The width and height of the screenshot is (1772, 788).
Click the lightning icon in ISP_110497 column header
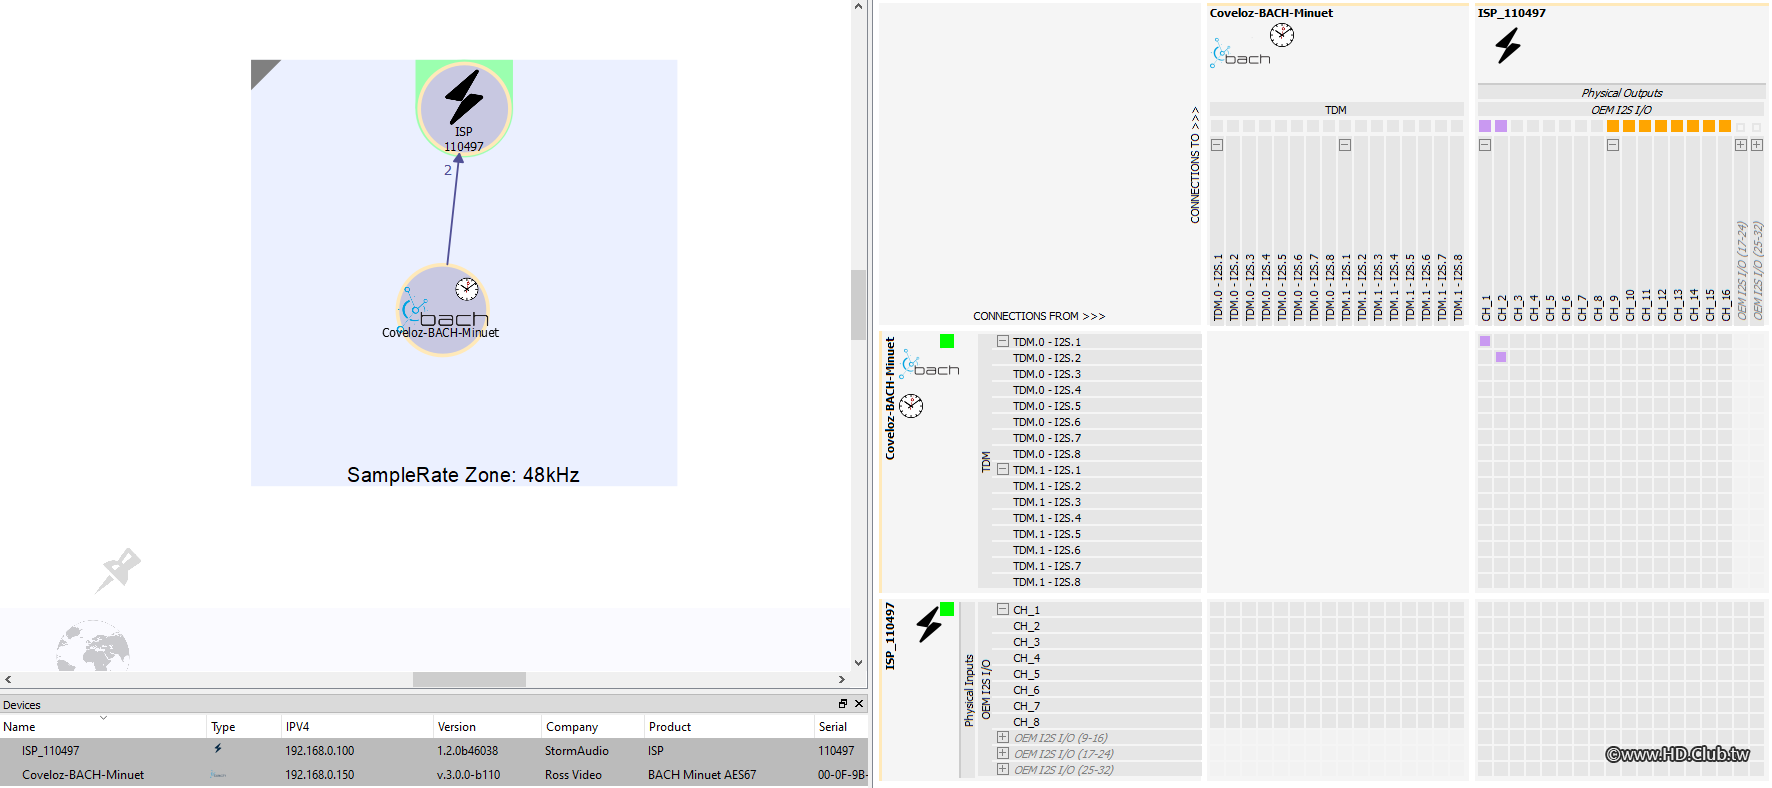pos(1508,46)
